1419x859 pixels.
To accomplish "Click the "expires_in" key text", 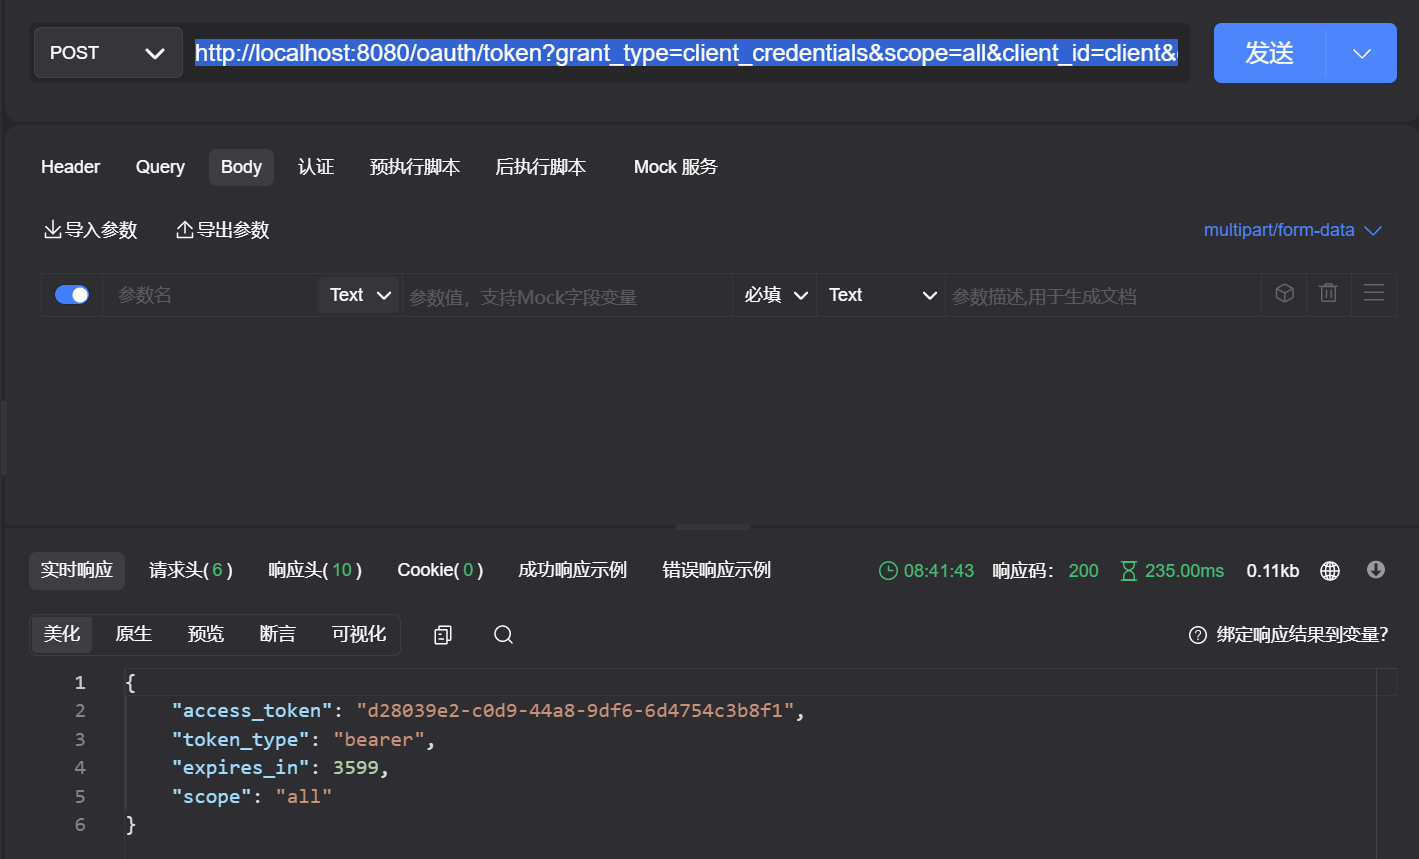I will pyautogui.click(x=241, y=768).
